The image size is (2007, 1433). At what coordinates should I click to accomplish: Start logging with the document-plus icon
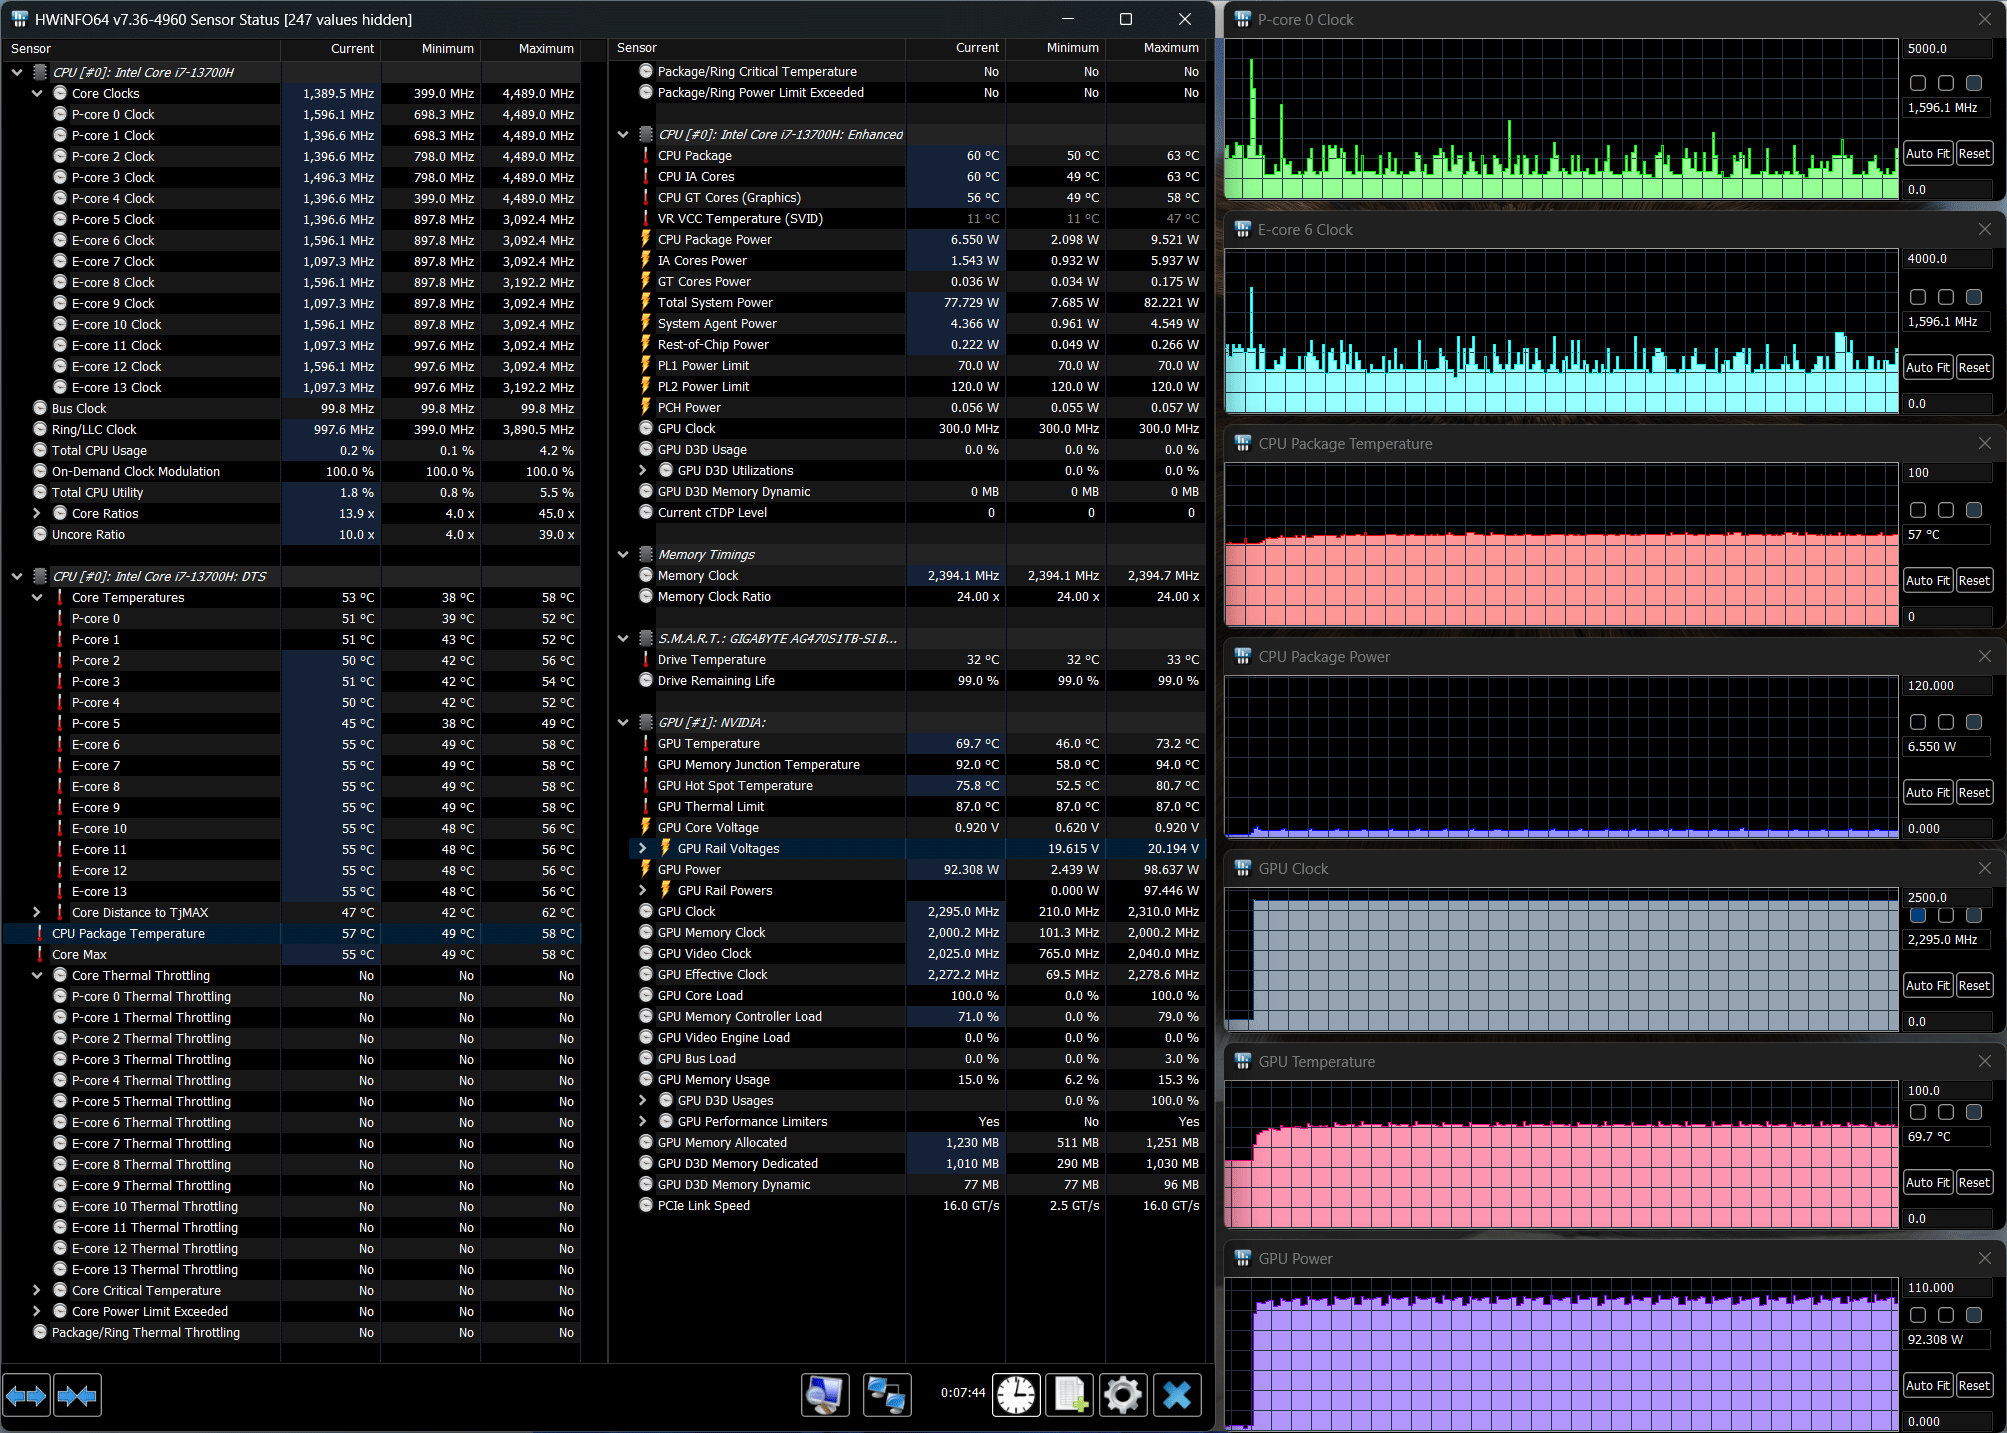(1070, 1395)
